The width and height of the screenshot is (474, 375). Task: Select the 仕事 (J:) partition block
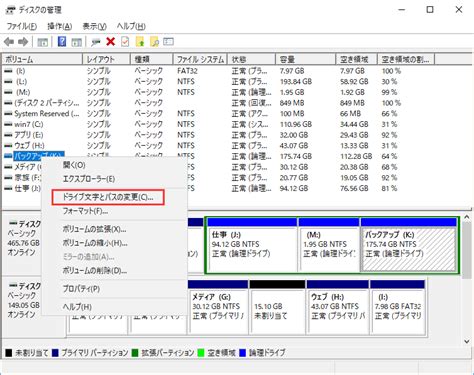tap(252, 245)
